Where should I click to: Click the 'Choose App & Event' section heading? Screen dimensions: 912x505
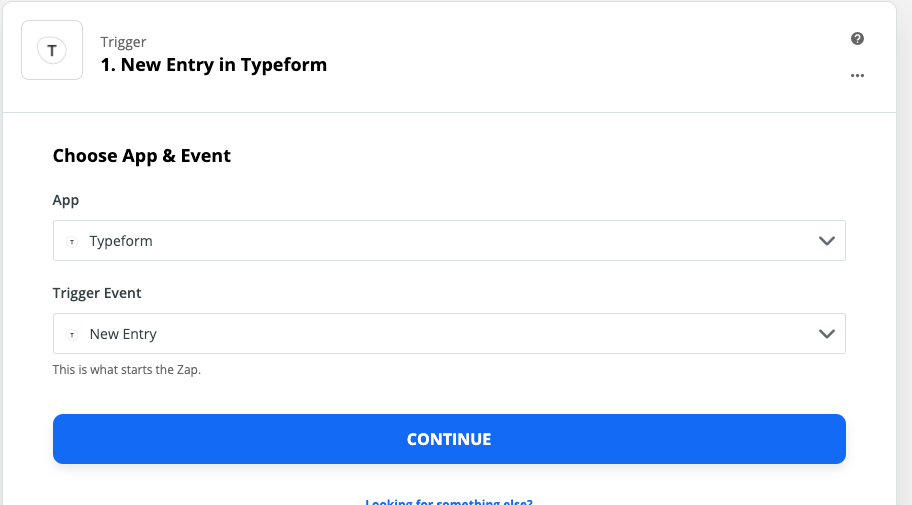(x=142, y=156)
